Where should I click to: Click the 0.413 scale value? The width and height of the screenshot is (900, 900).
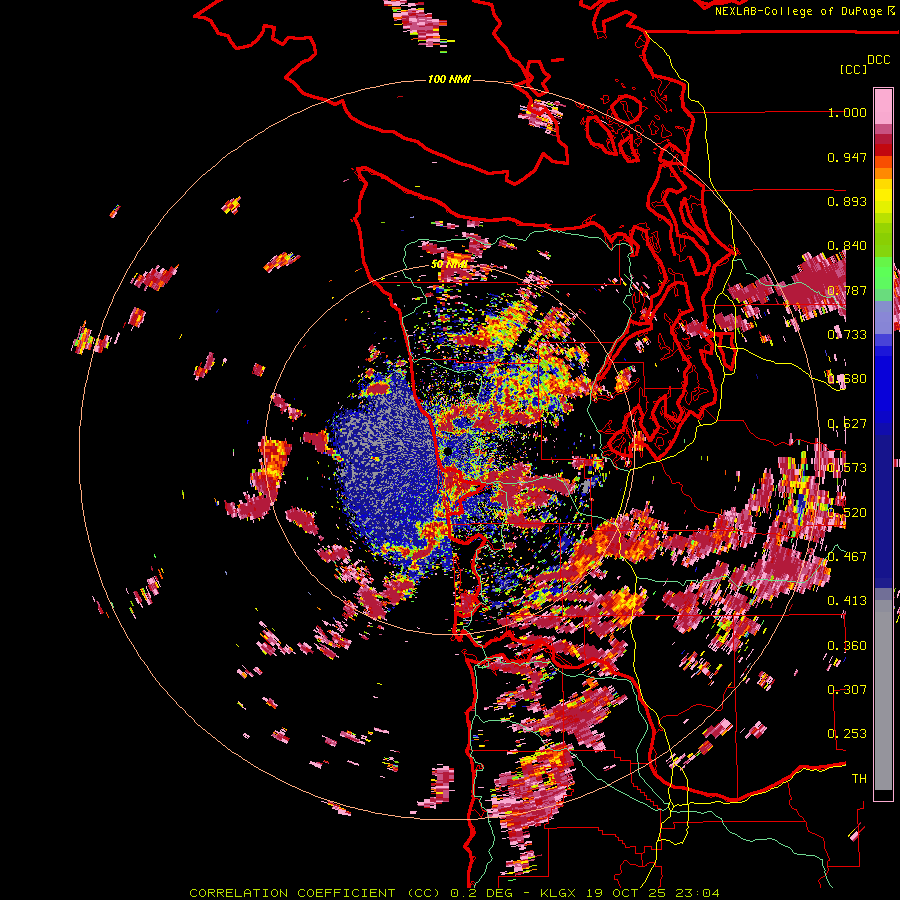click(847, 601)
